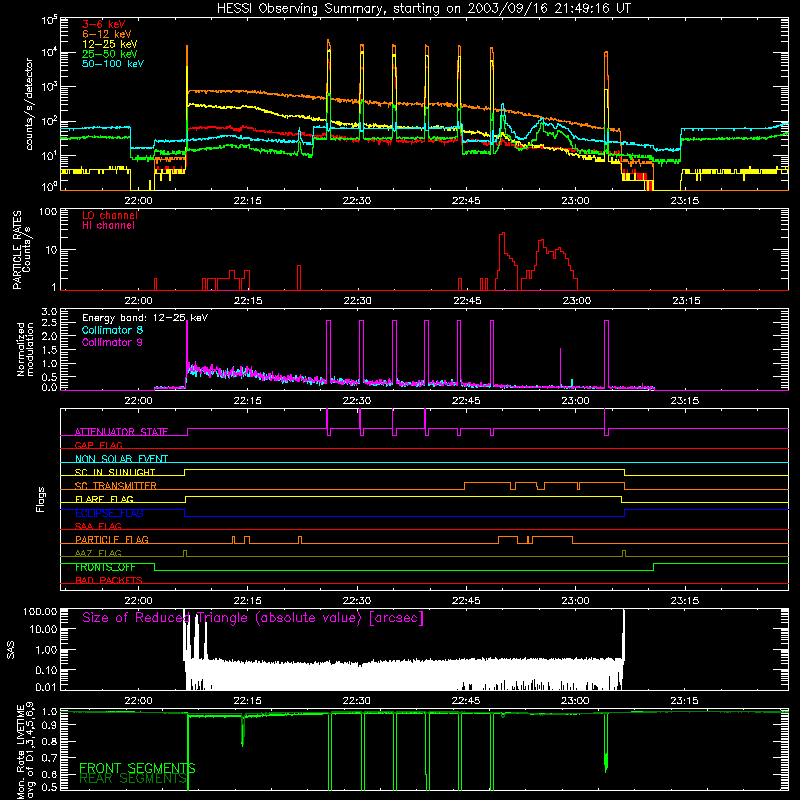Click the green '25-50 keV' legend entry

[x=110, y=54]
